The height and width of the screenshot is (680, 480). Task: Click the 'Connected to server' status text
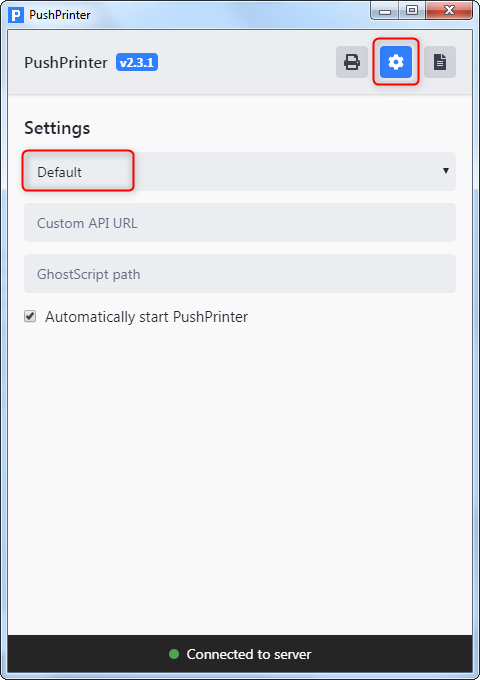coord(249,654)
